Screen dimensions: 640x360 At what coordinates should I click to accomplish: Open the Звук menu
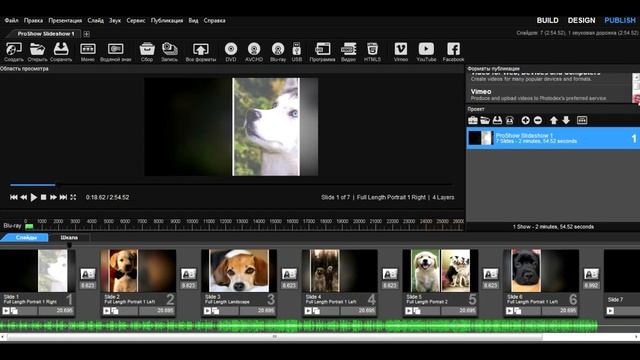[x=115, y=20]
